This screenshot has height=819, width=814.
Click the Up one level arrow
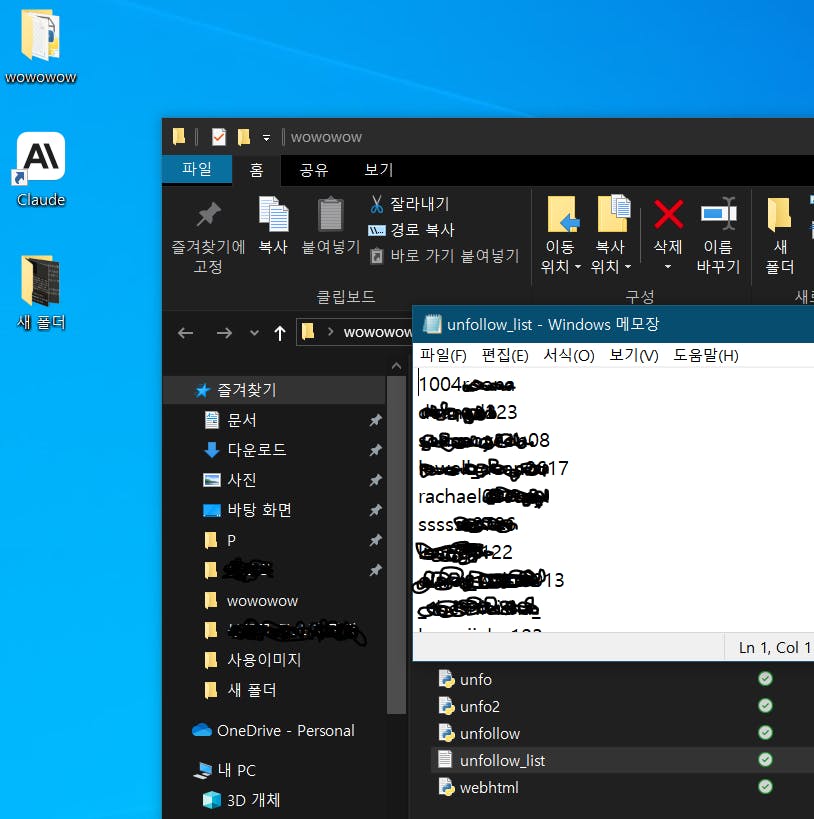(280, 333)
